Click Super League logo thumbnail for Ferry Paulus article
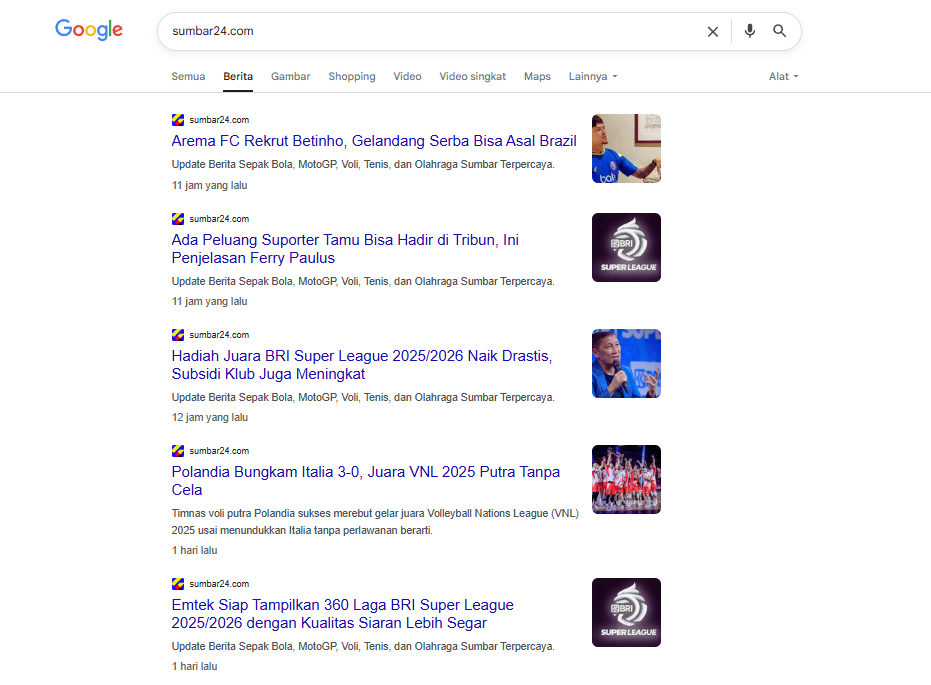The image size is (931, 685). tap(626, 248)
